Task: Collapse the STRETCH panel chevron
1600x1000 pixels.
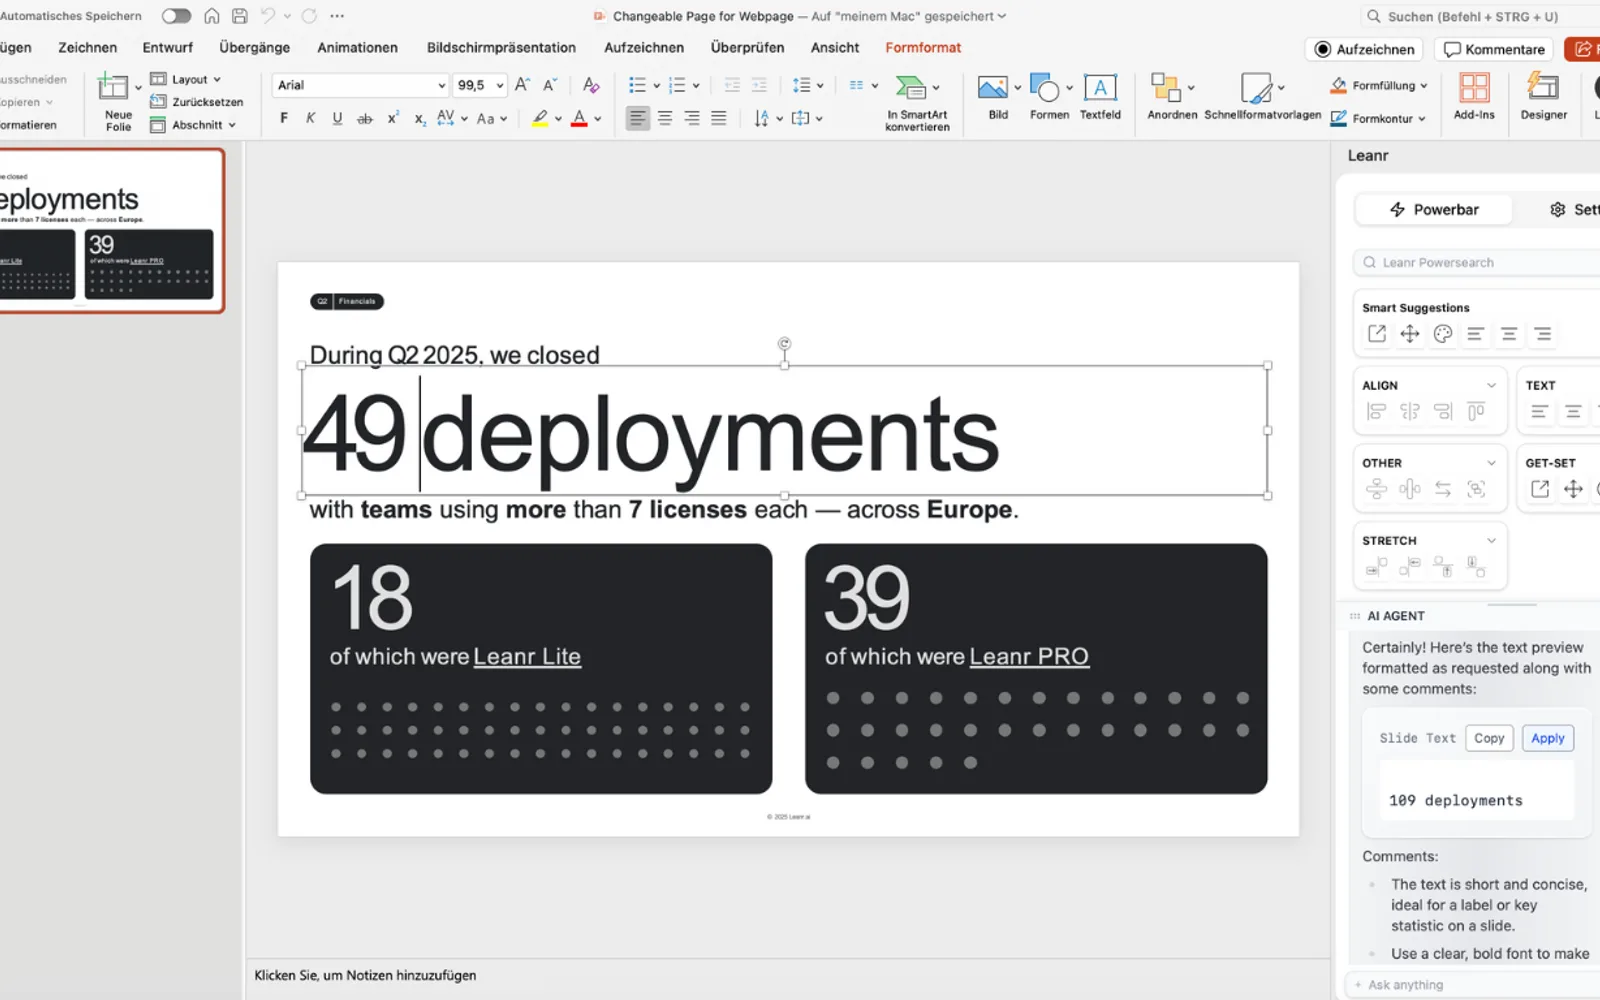Action: click(1491, 540)
